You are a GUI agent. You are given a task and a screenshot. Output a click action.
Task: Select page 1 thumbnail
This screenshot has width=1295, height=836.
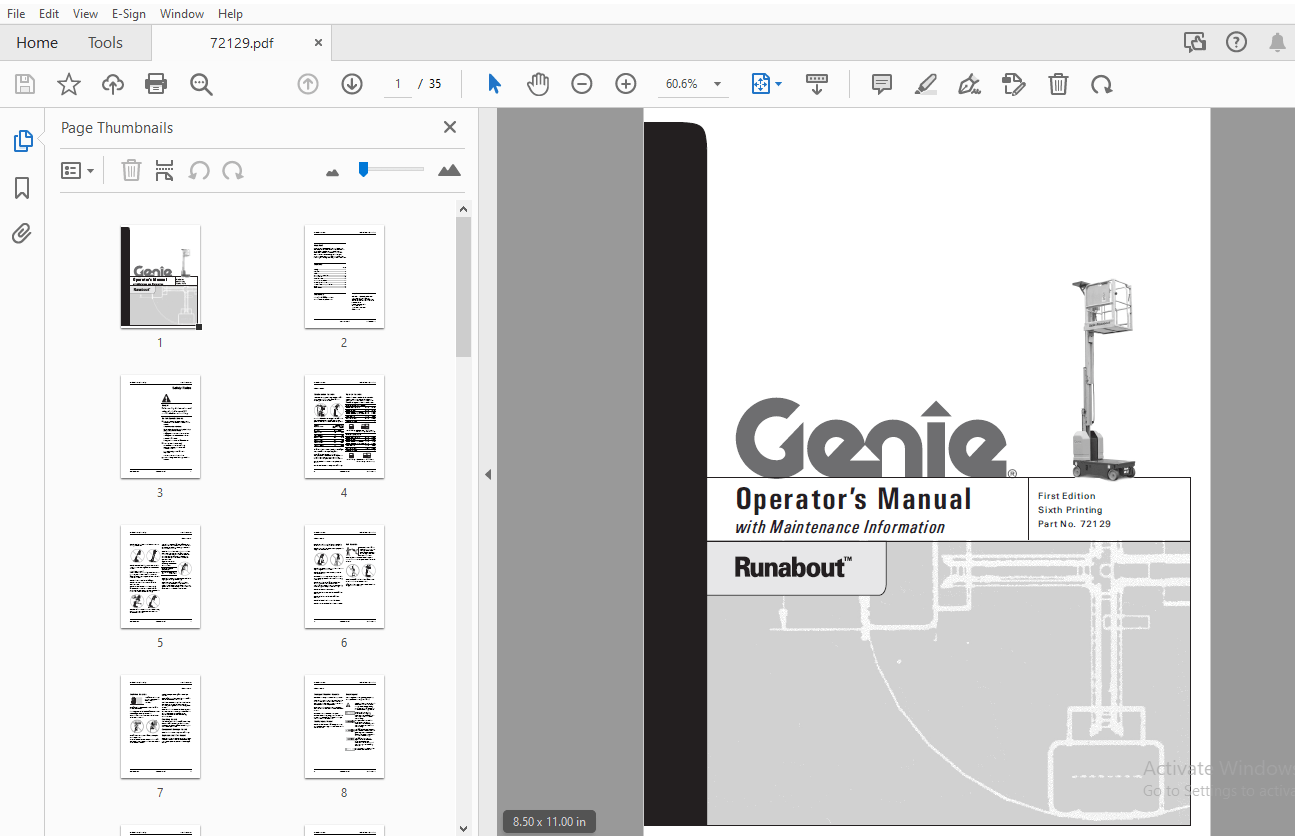click(160, 276)
